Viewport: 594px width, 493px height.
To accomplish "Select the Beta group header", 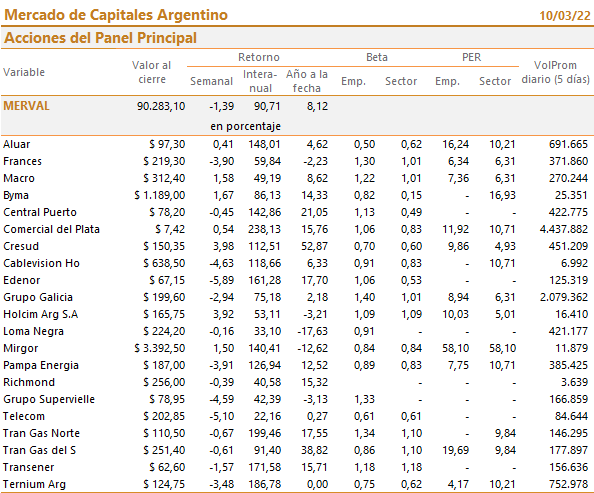I will tap(377, 57).
